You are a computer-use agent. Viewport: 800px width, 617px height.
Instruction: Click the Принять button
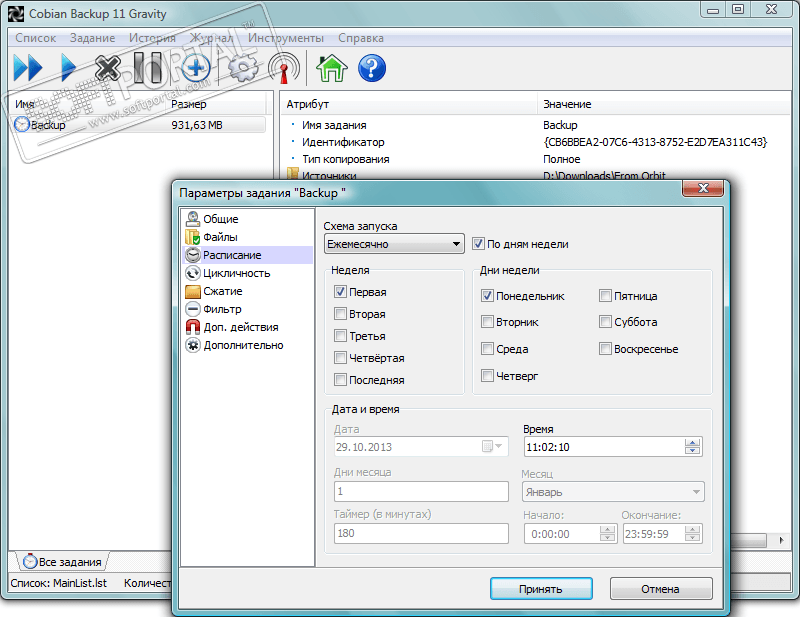click(541, 589)
